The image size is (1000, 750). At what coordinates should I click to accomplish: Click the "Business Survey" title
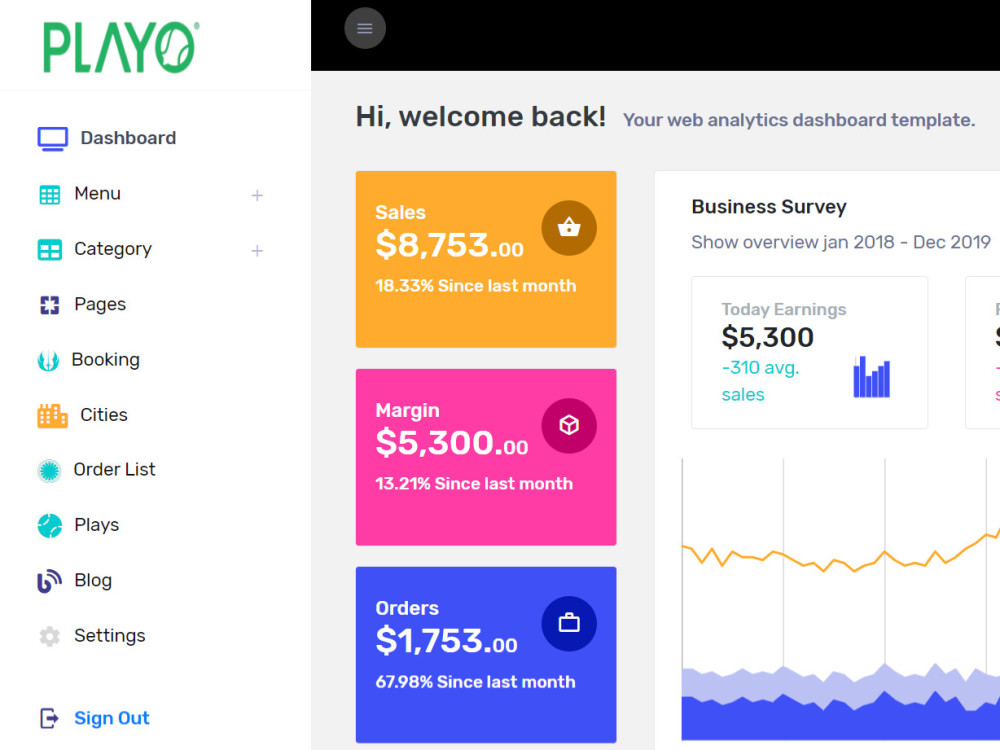coord(769,207)
